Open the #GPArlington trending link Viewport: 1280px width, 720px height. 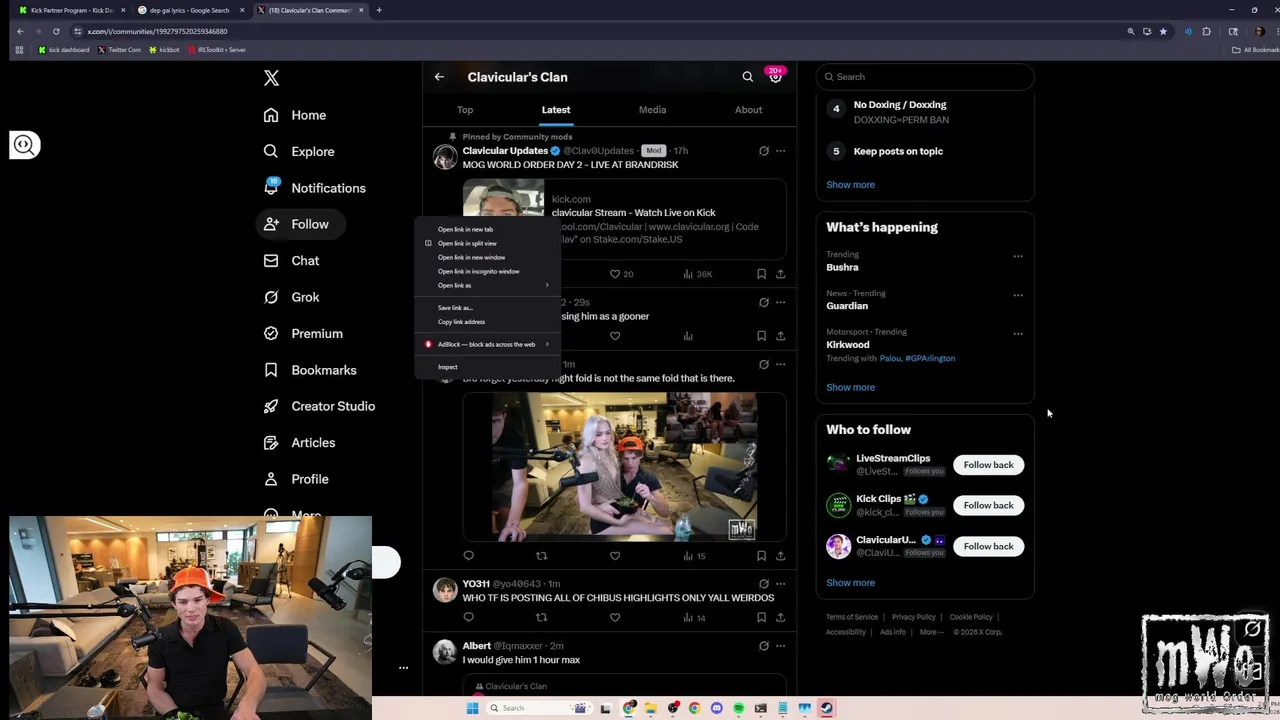(930, 358)
